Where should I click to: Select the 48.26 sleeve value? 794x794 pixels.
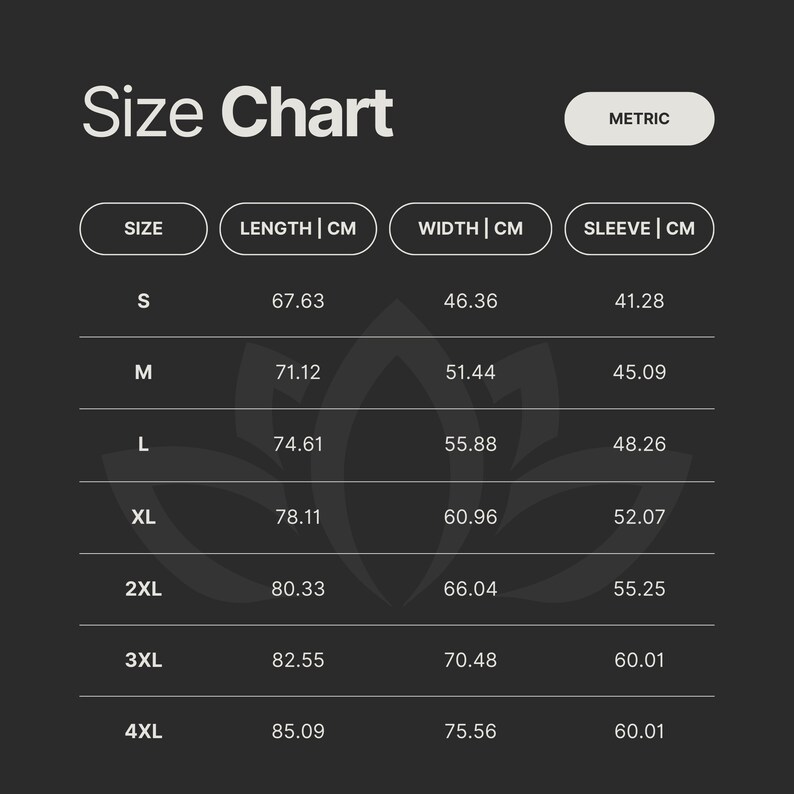click(x=639, y=444)
